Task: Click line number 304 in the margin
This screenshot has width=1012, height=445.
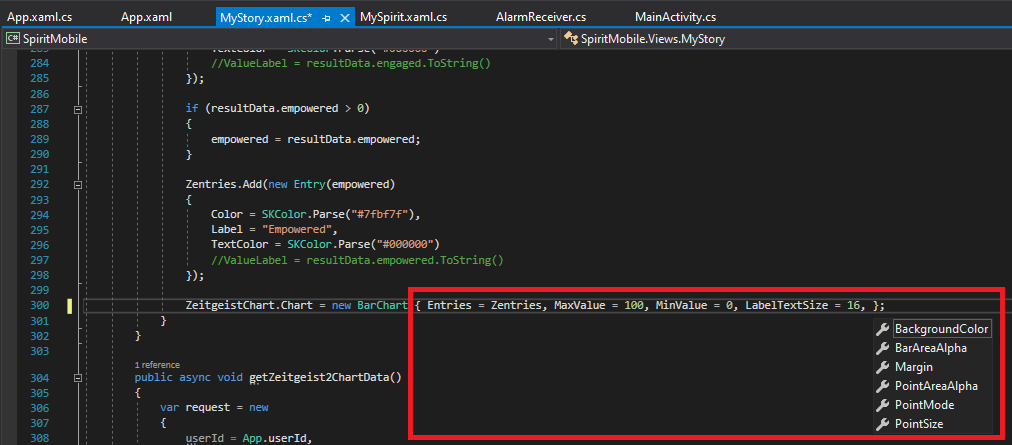Action: [x=39, y=377]
